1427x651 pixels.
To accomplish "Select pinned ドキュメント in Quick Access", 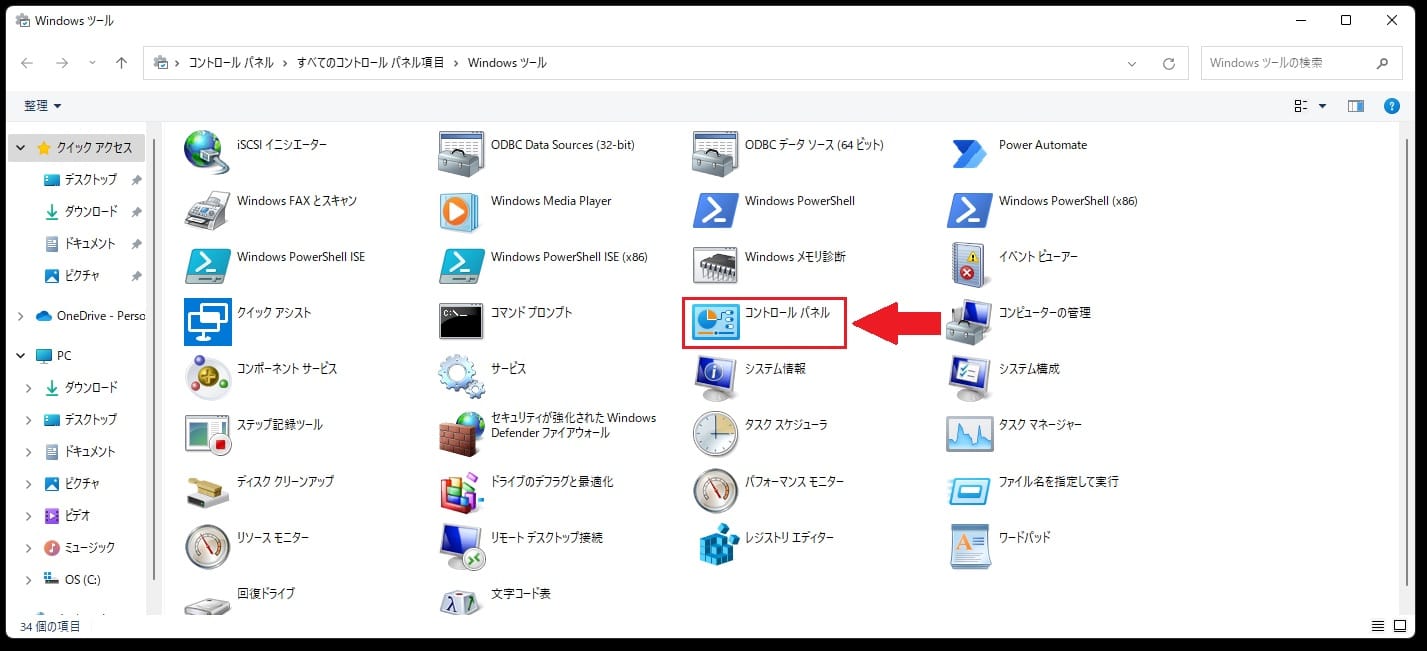I will click(x=90, y=244).
